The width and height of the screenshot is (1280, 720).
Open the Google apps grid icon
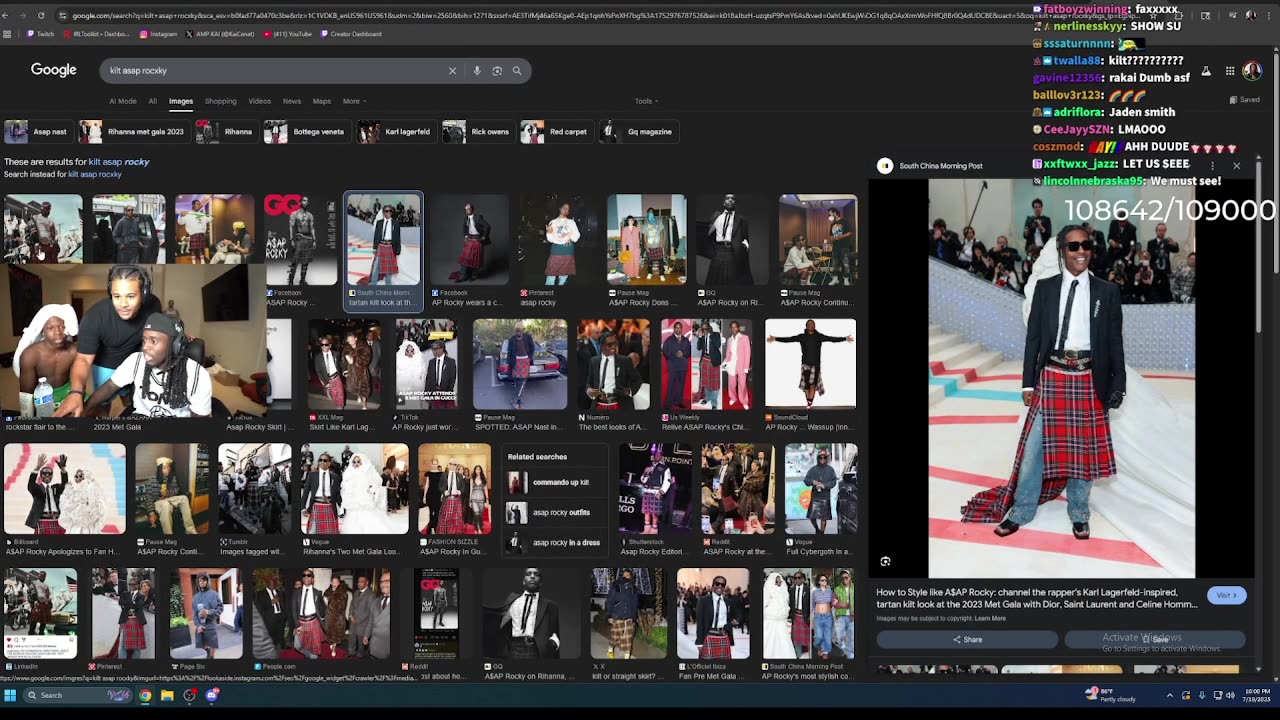tap(1230, 71)
